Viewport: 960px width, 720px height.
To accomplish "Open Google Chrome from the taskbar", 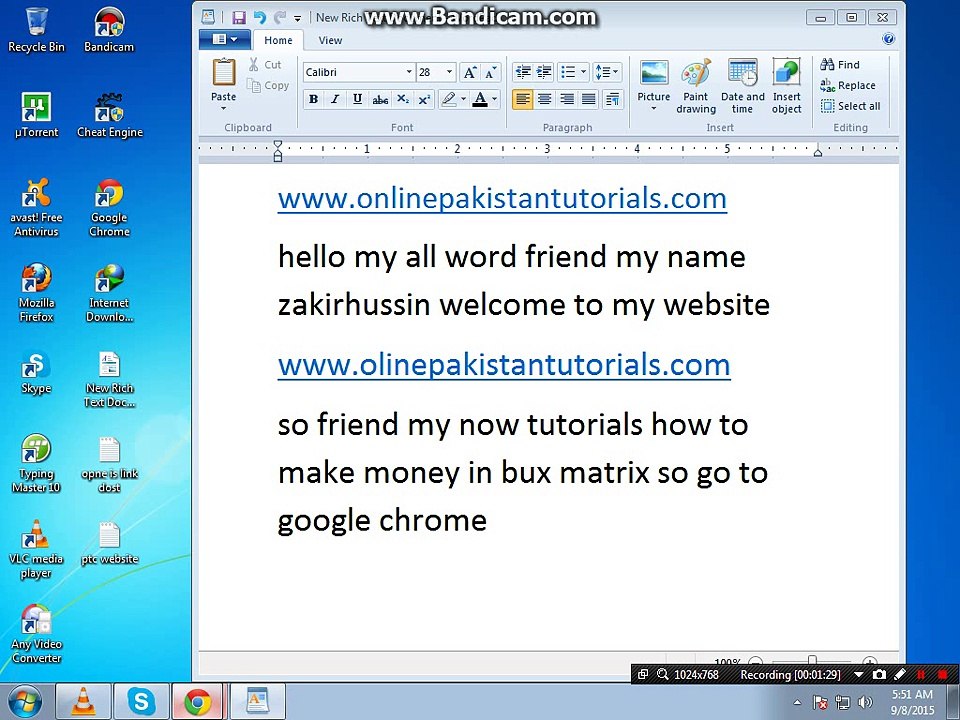I will tap(198, 702).
